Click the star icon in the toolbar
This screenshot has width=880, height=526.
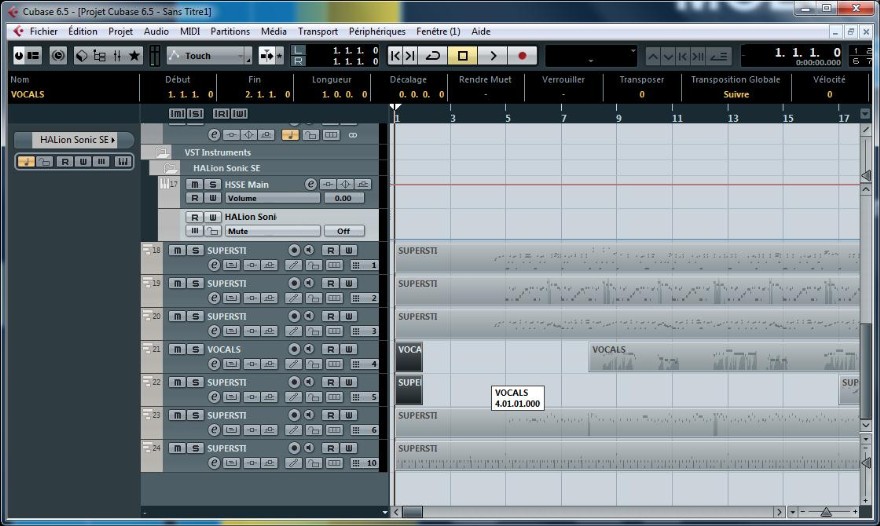(134, 55)
